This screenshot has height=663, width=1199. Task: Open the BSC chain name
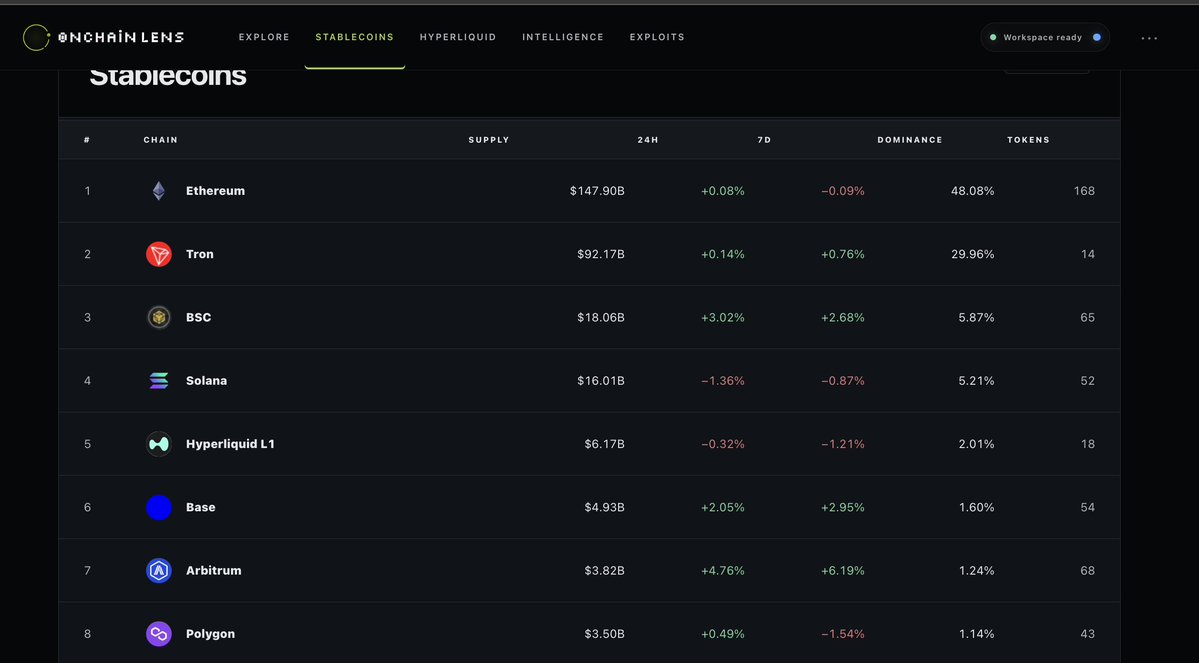pos(199,317)
